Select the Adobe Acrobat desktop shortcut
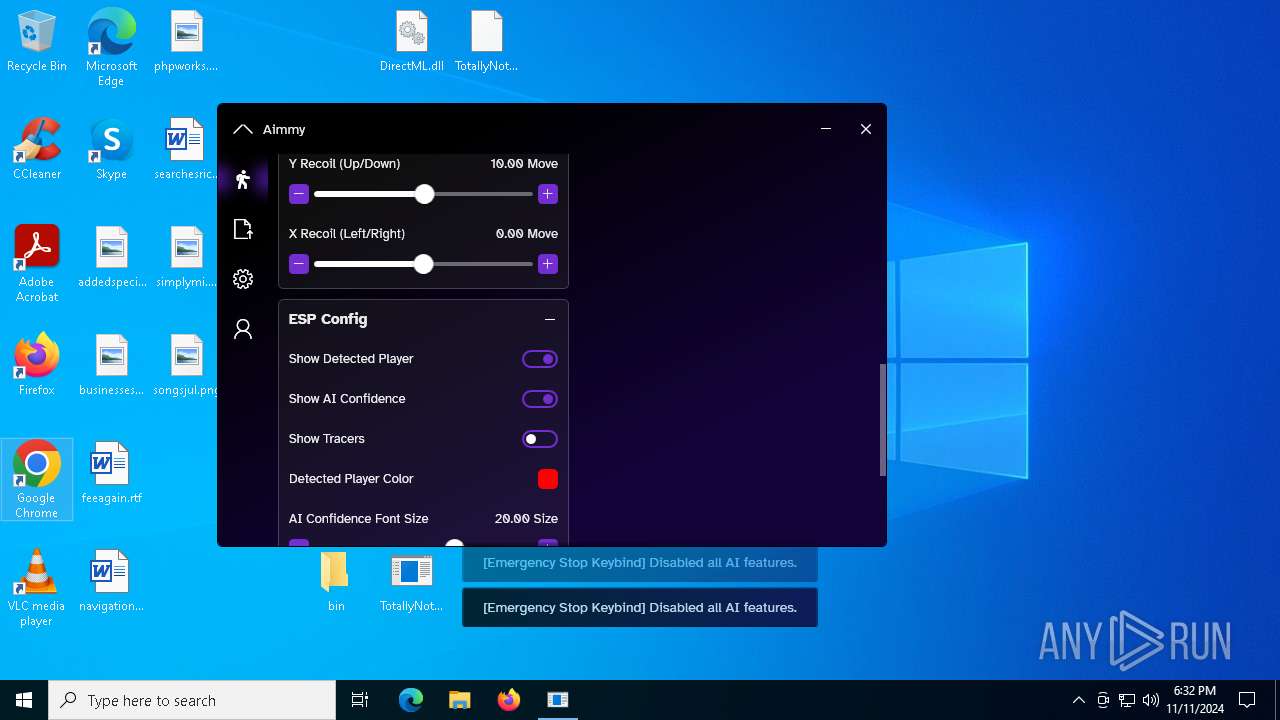This screenshot has height=720, width=1280. coord(37,264)
